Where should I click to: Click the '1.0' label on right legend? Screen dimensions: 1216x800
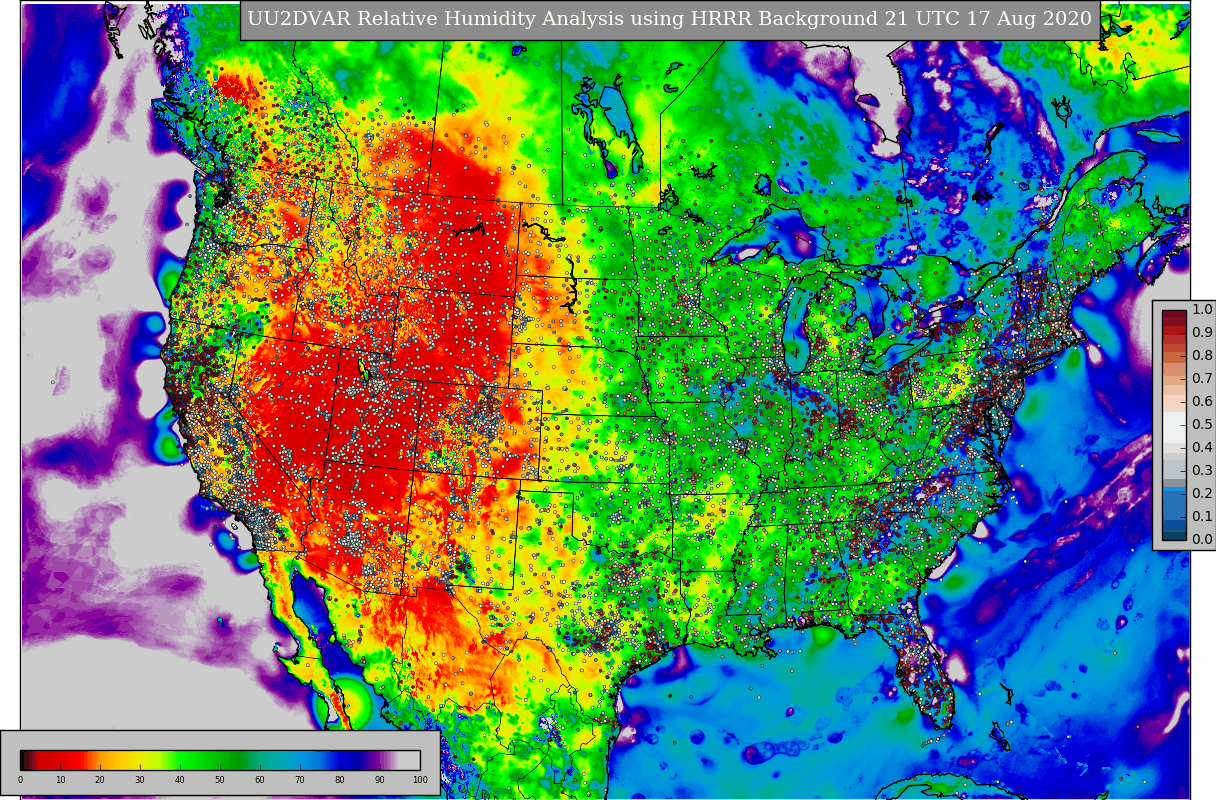coord(1202,310)
